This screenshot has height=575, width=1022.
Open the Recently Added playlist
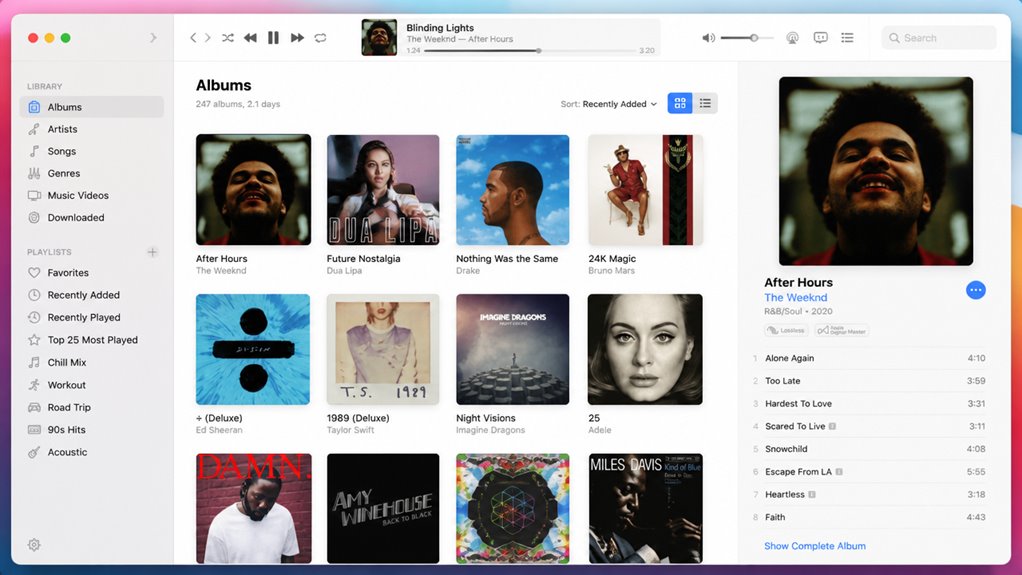click(x=92, y=295)
